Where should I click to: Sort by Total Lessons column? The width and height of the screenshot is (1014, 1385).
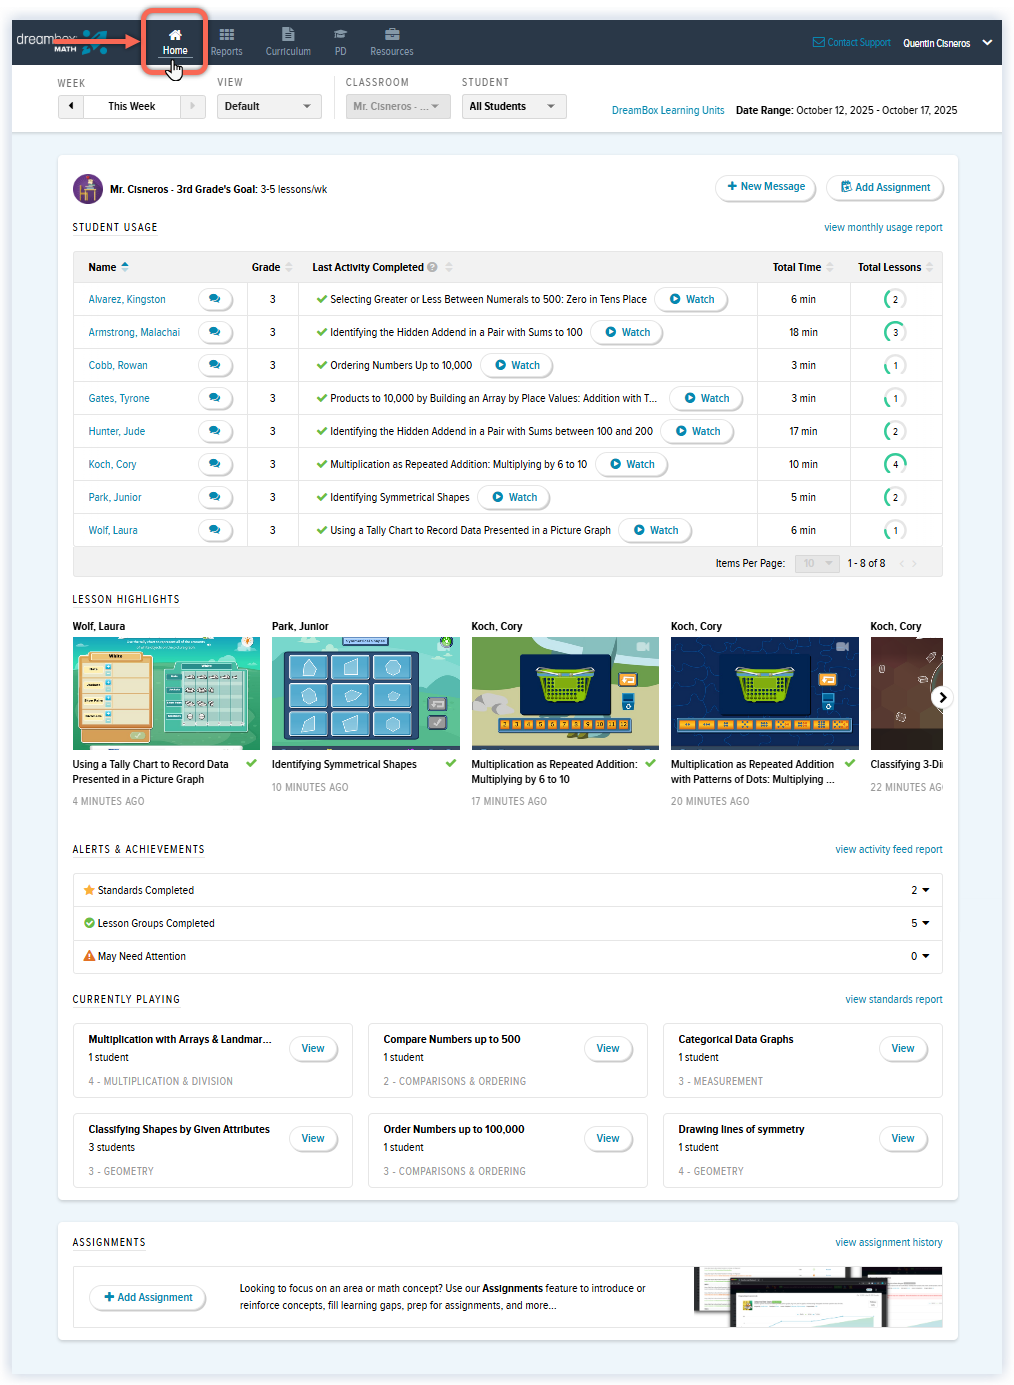[895, 267]
